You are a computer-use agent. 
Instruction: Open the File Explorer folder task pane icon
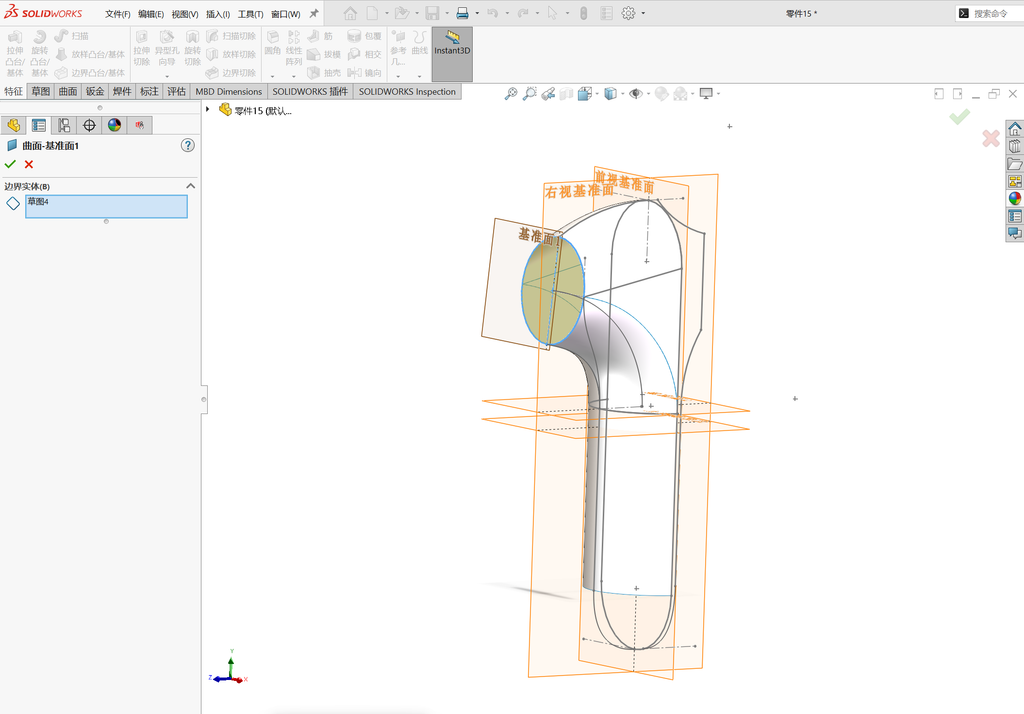coord(1015,163)
